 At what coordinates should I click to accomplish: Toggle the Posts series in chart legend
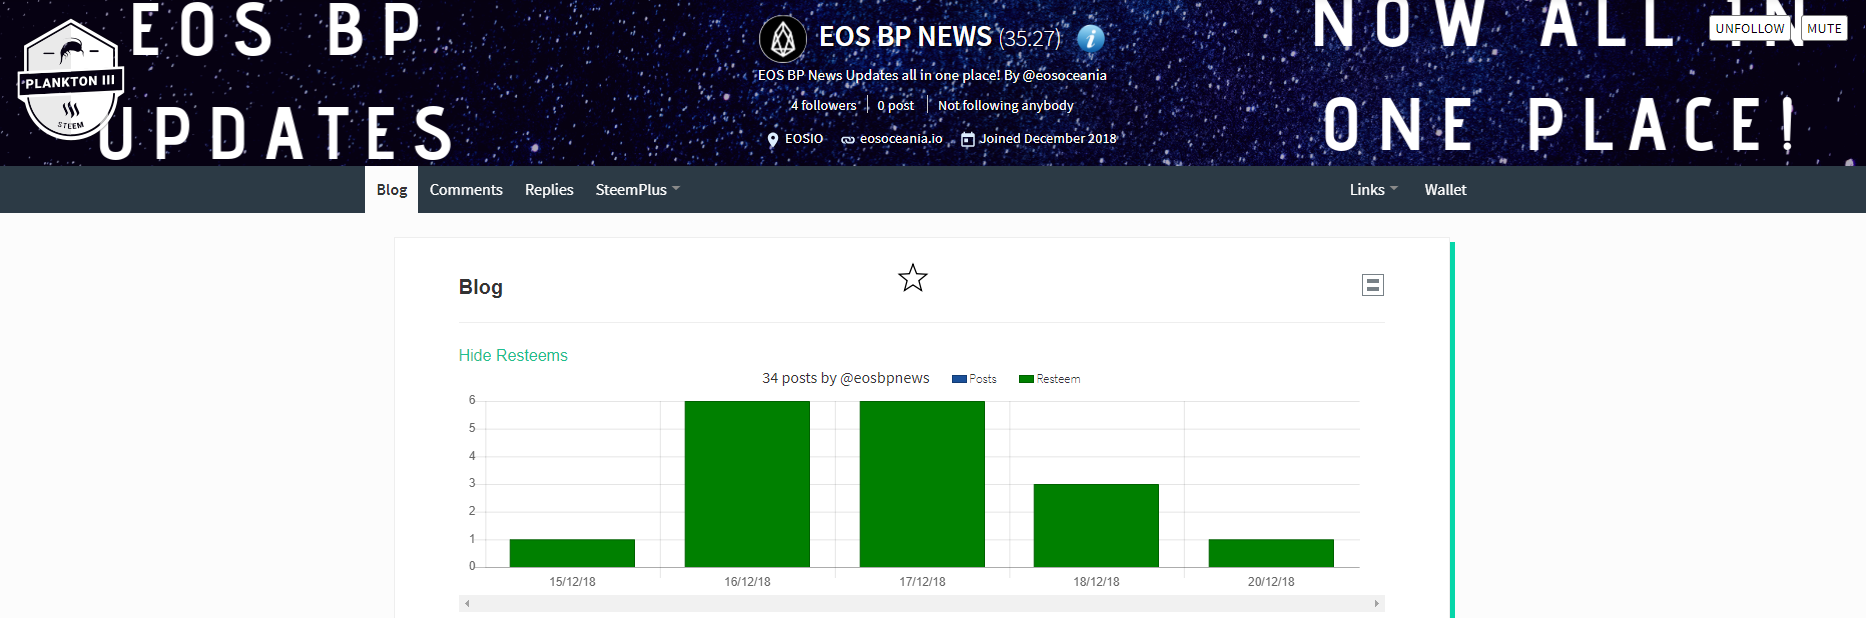click(974, 379)
